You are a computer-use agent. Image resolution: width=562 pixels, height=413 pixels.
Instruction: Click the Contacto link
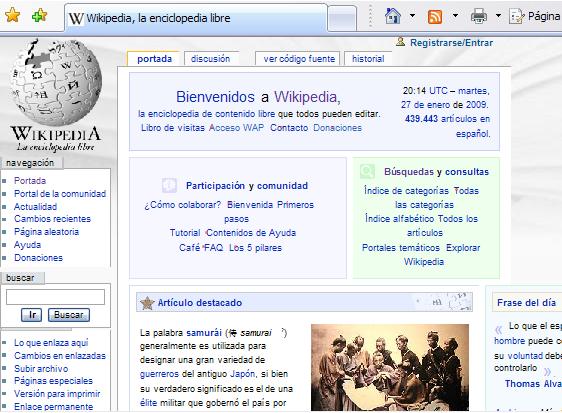289,128
